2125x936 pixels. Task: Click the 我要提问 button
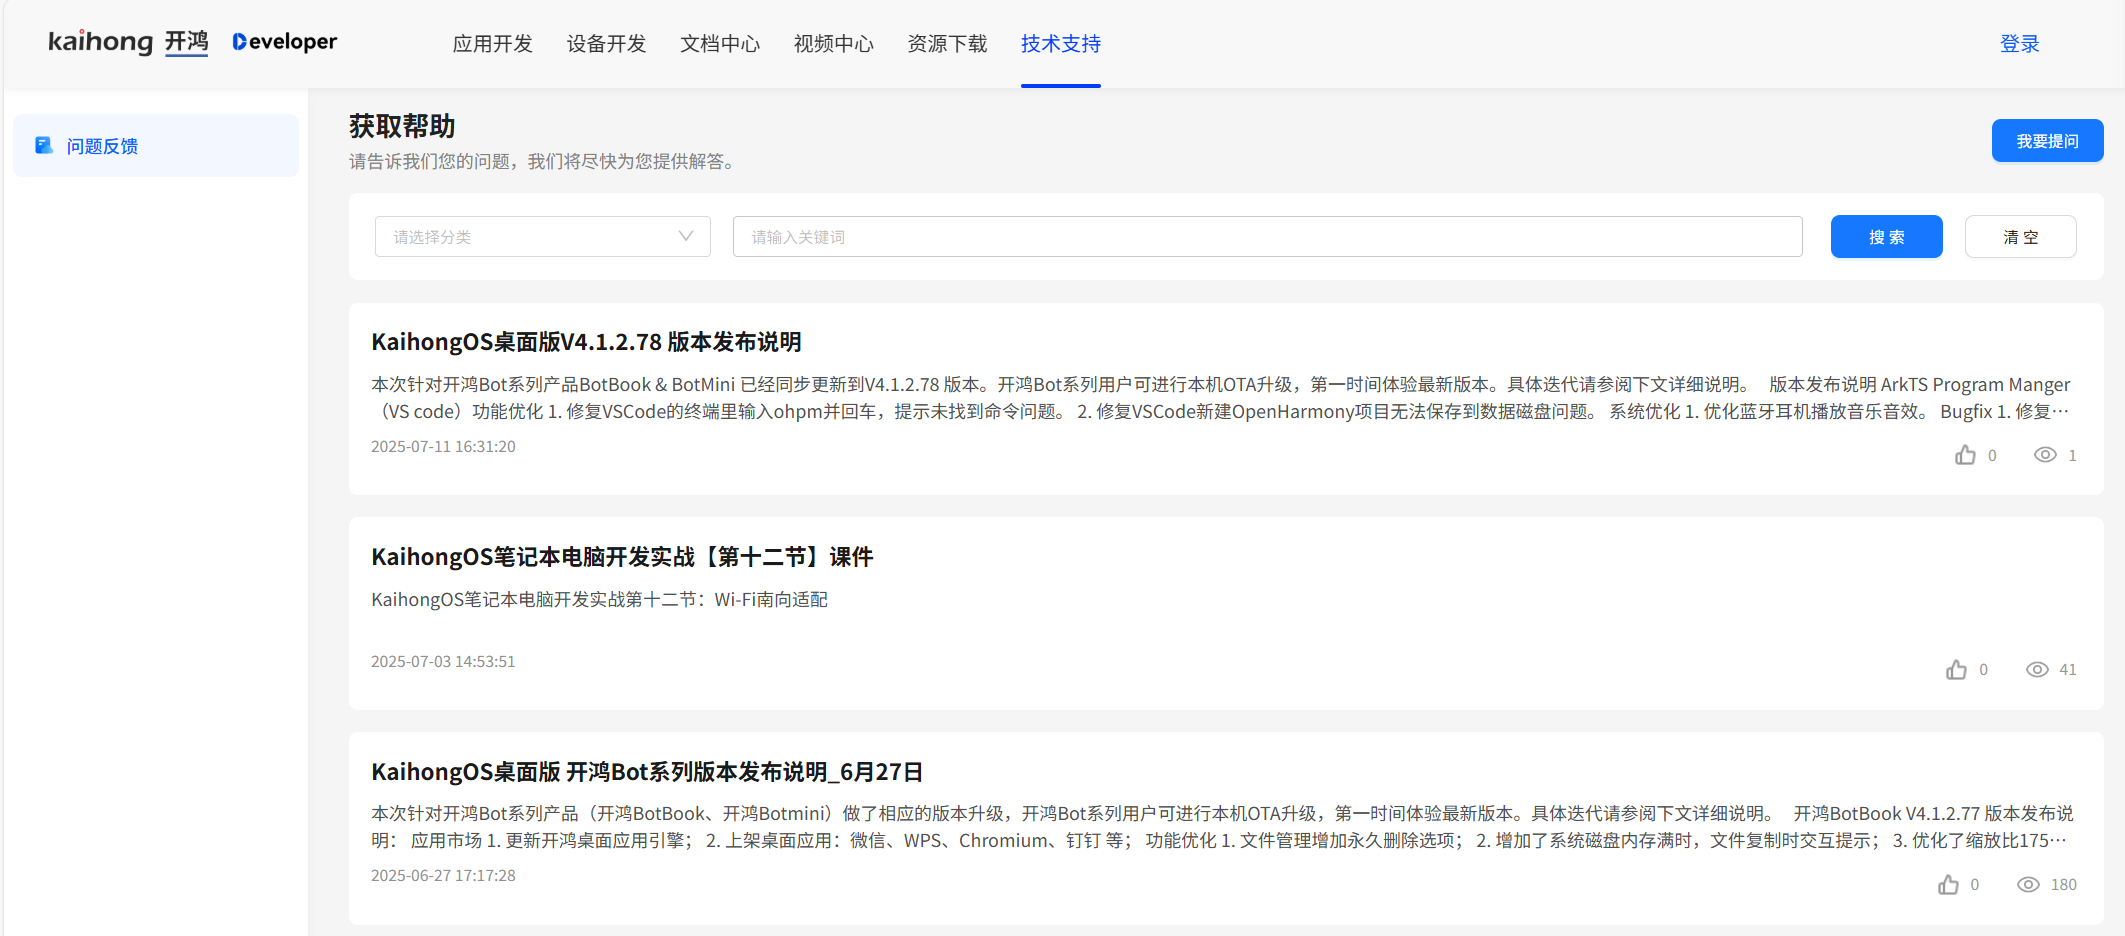point(2047,141)
